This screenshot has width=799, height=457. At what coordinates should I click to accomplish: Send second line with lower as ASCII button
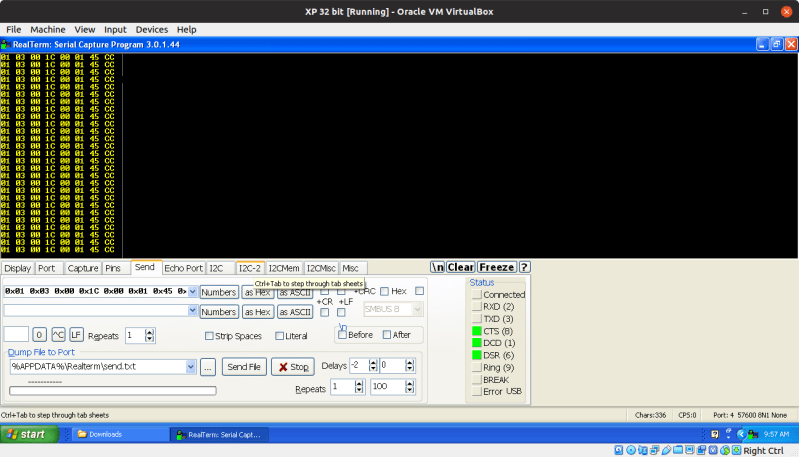295,312
